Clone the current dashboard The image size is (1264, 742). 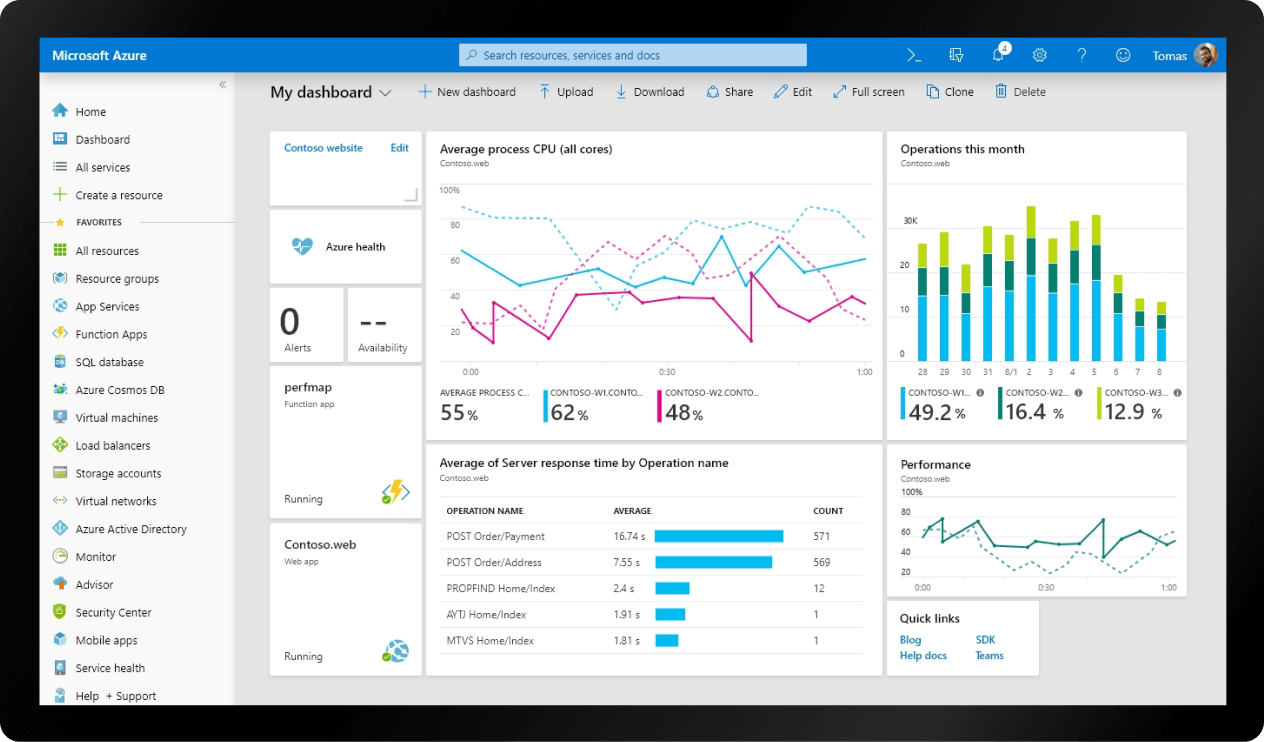[x=948, y=91]
